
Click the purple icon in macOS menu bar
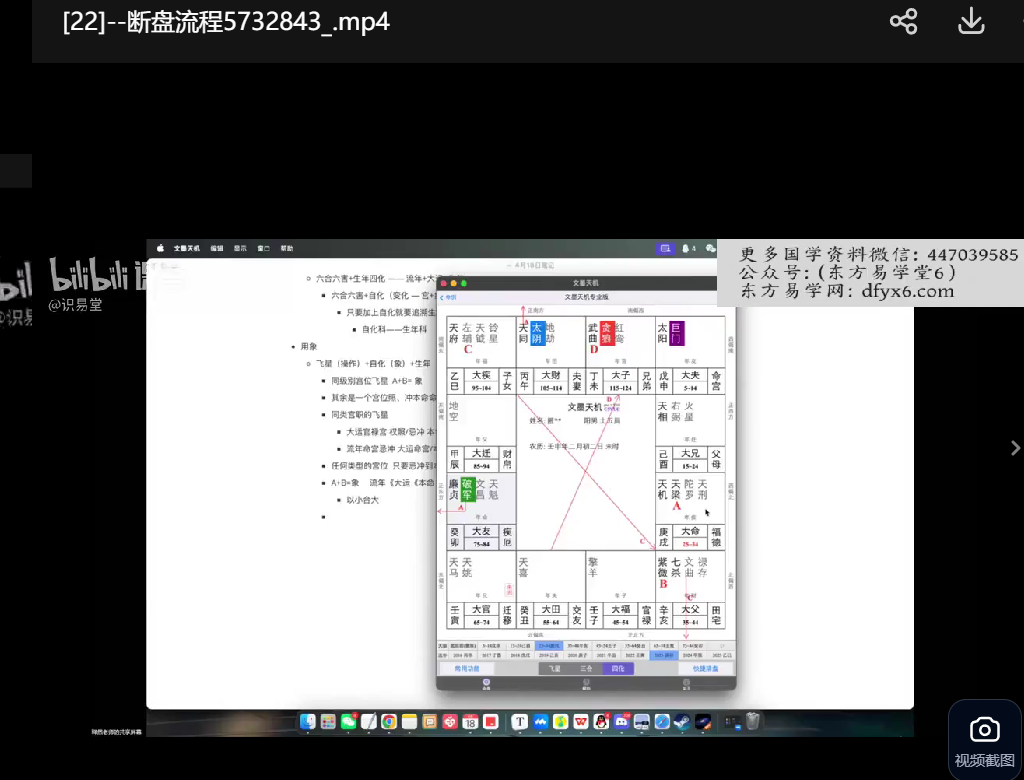665,248
